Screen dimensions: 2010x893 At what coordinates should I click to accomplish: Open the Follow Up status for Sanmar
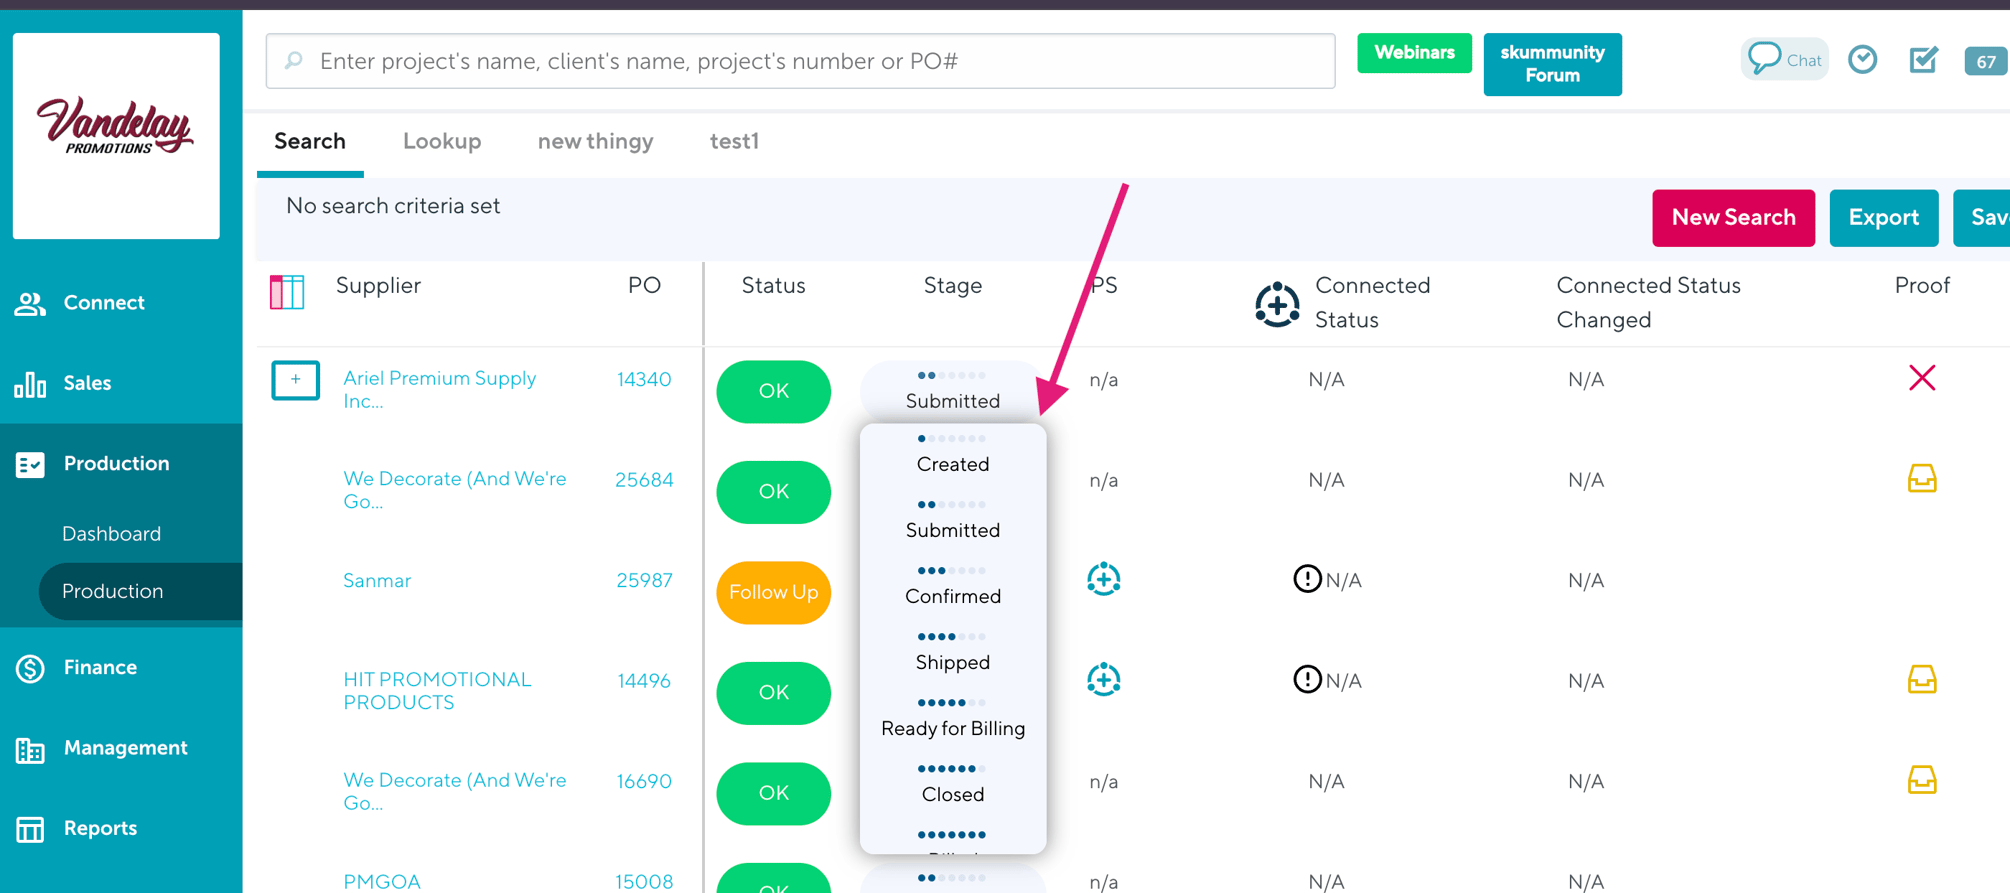point(773,592)
